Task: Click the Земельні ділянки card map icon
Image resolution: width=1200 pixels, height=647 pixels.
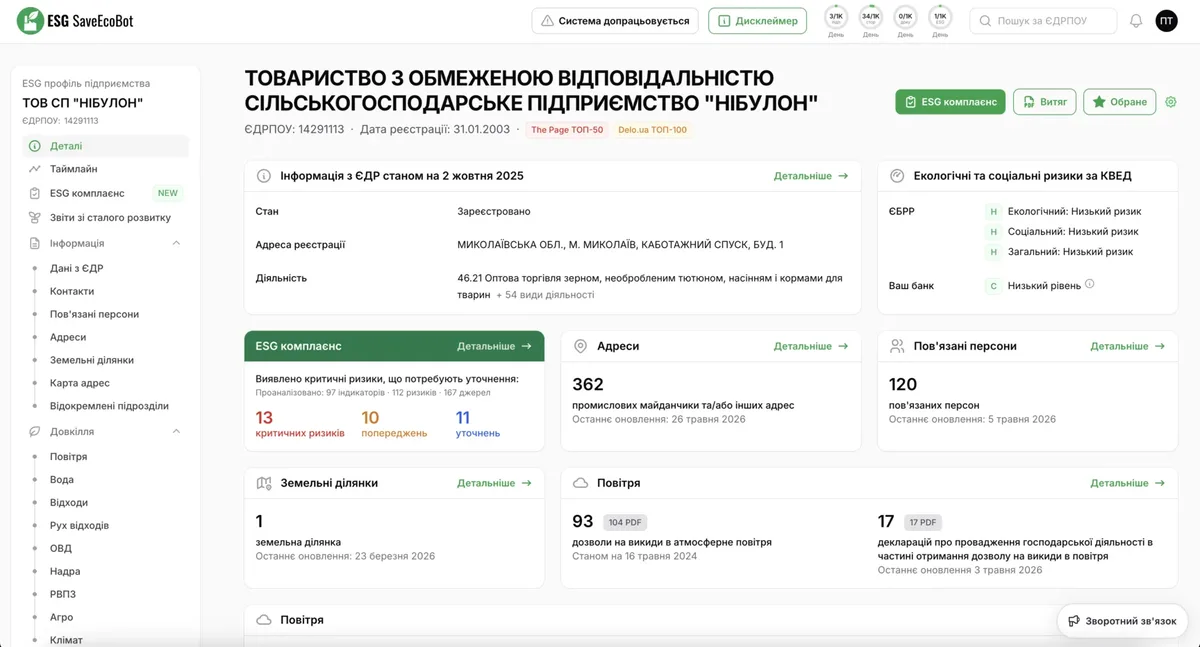Action: click(x=264, y=483)
